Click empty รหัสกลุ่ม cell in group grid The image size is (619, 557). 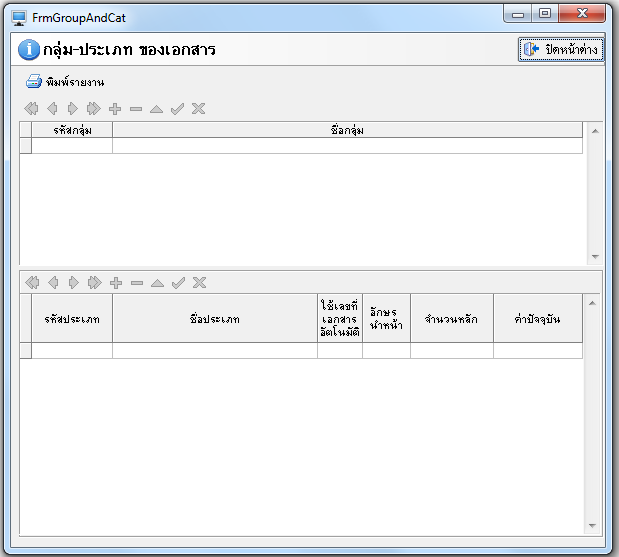point(72,146)
